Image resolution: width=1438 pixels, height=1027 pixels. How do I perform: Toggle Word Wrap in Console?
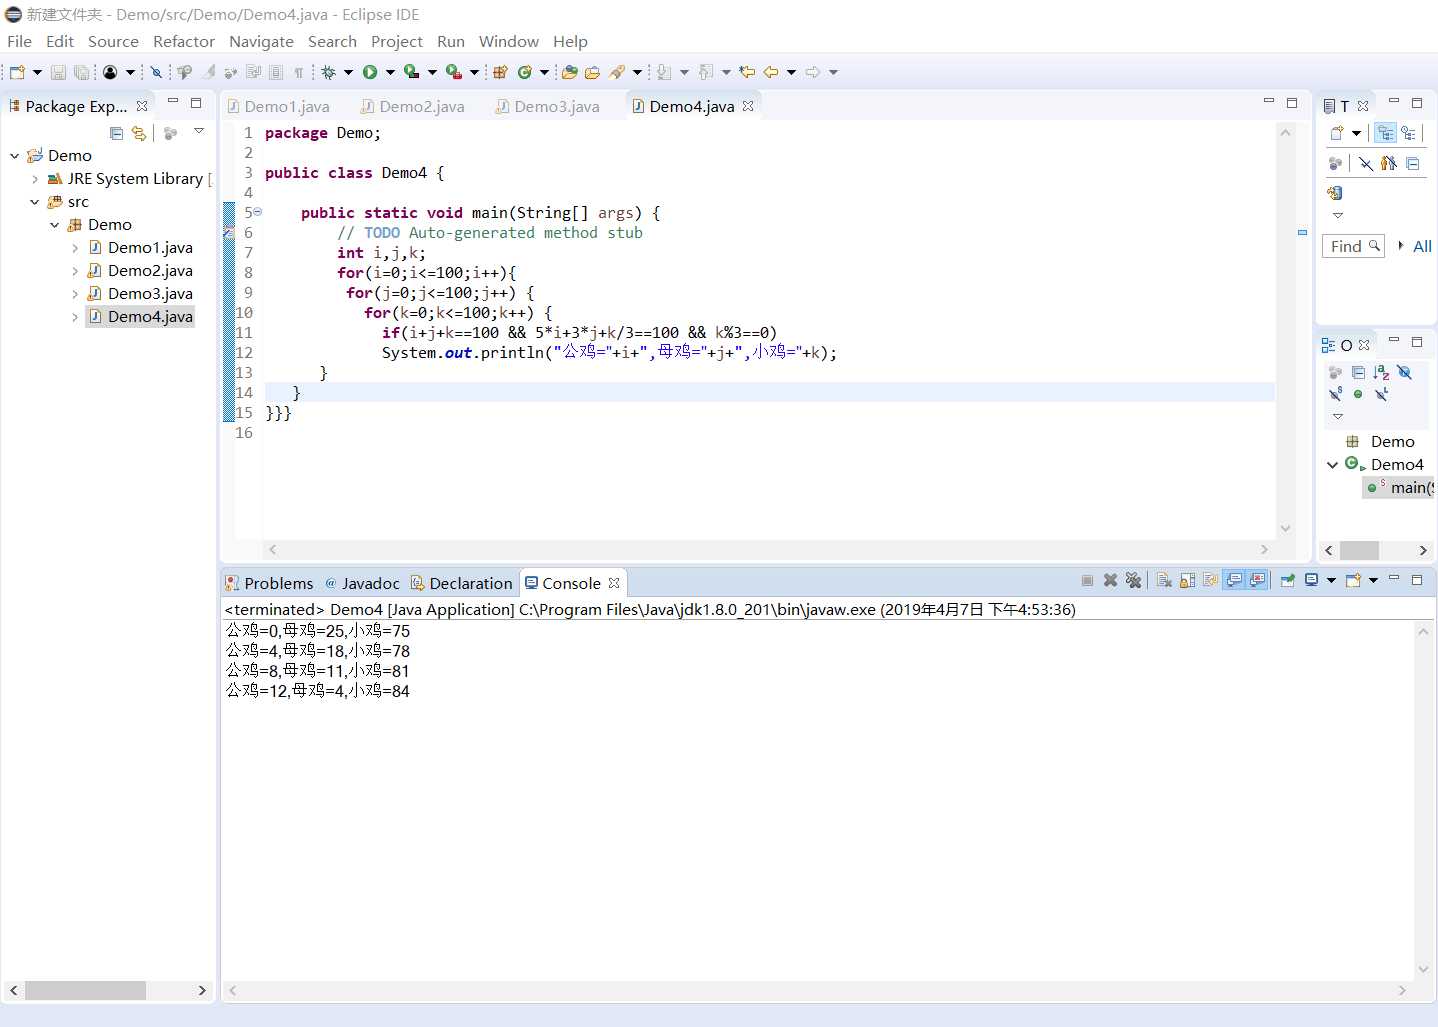(x=1210, y=580)
